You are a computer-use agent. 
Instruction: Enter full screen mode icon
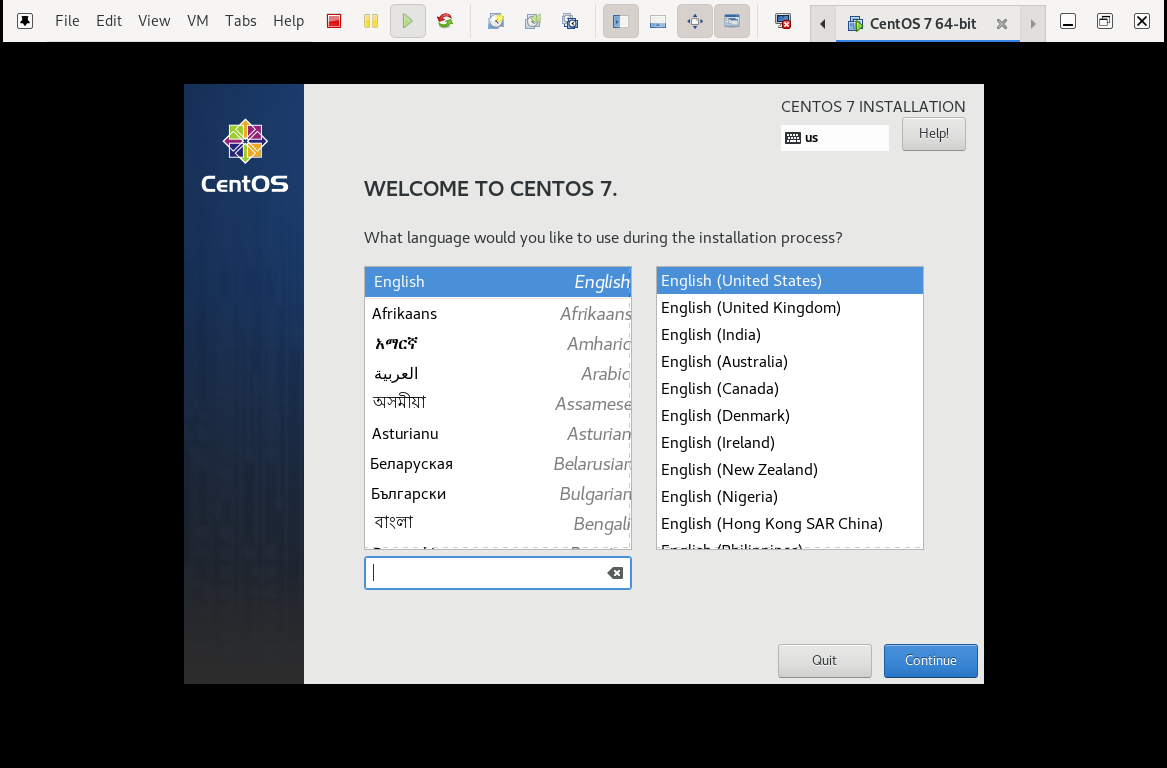coord(694,21)
